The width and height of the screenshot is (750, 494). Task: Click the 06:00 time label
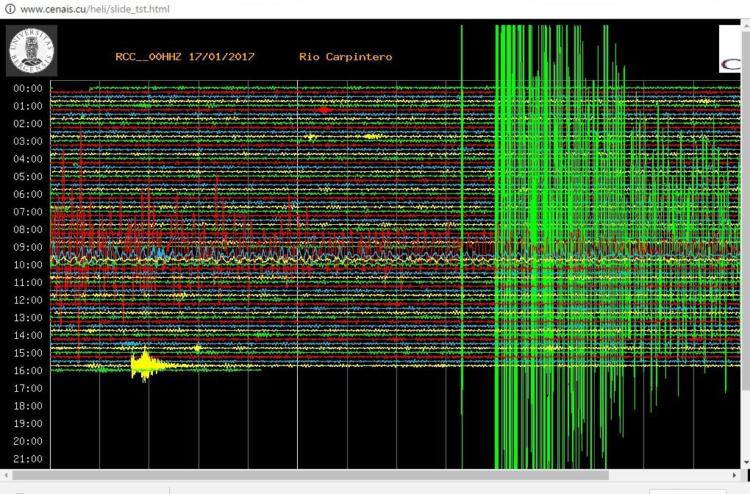26,194
